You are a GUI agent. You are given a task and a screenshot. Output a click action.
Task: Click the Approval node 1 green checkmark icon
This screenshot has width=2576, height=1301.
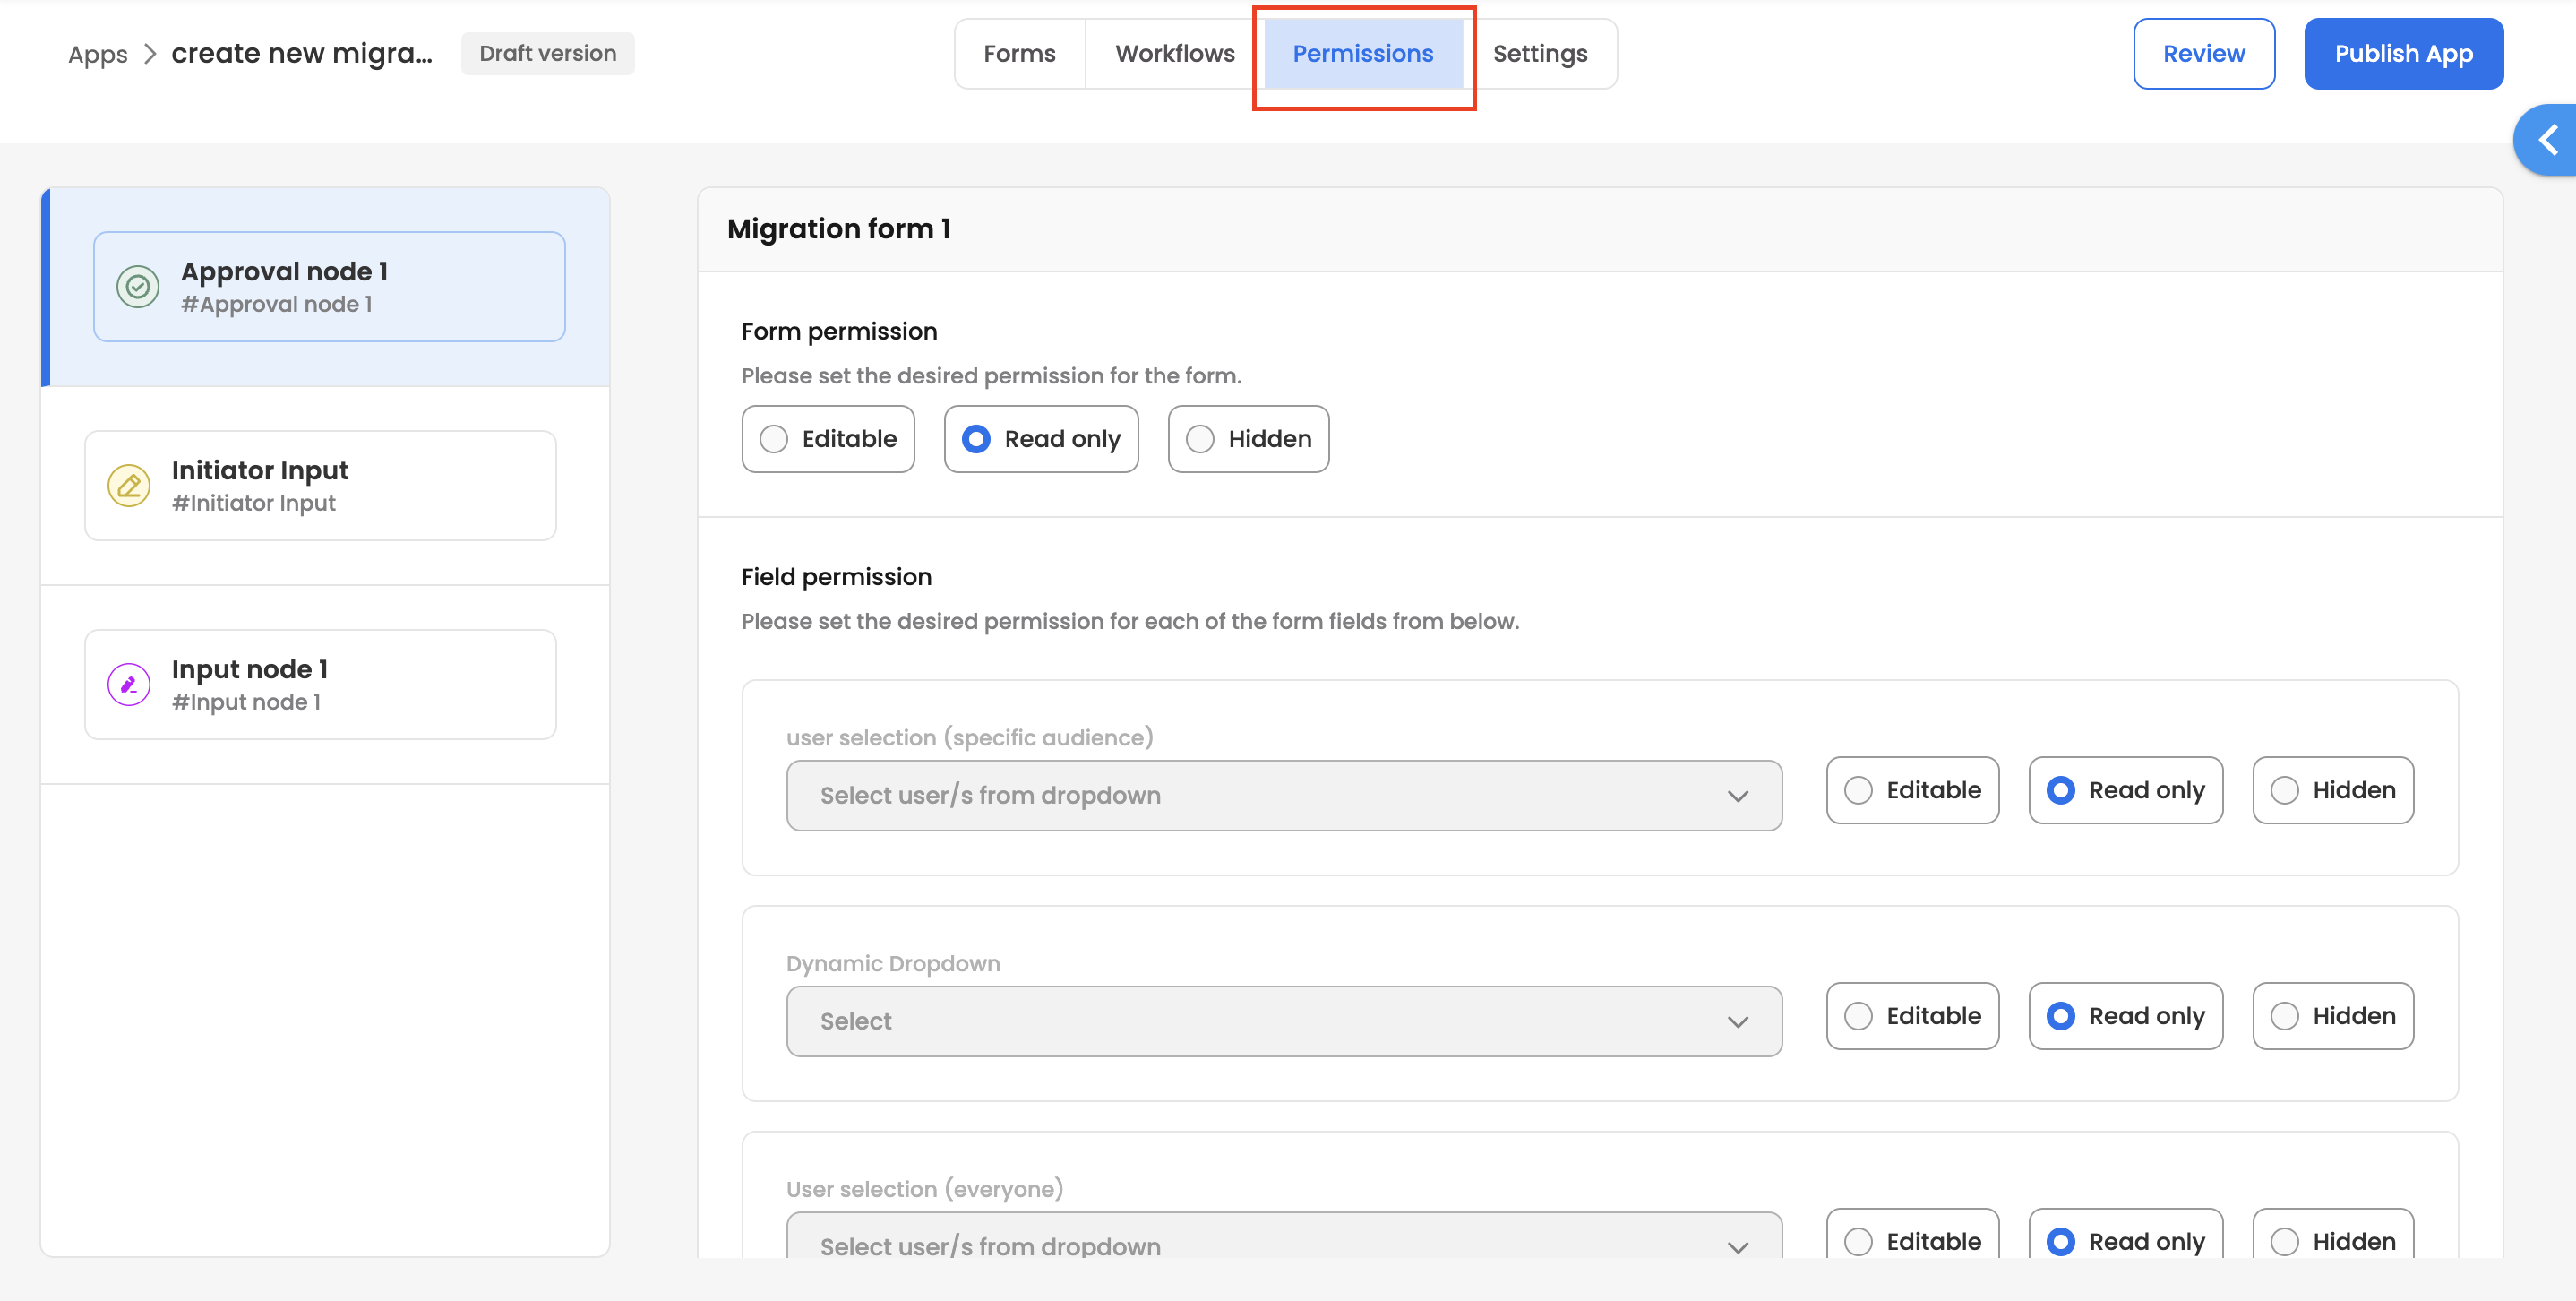(x=138, y=287)
